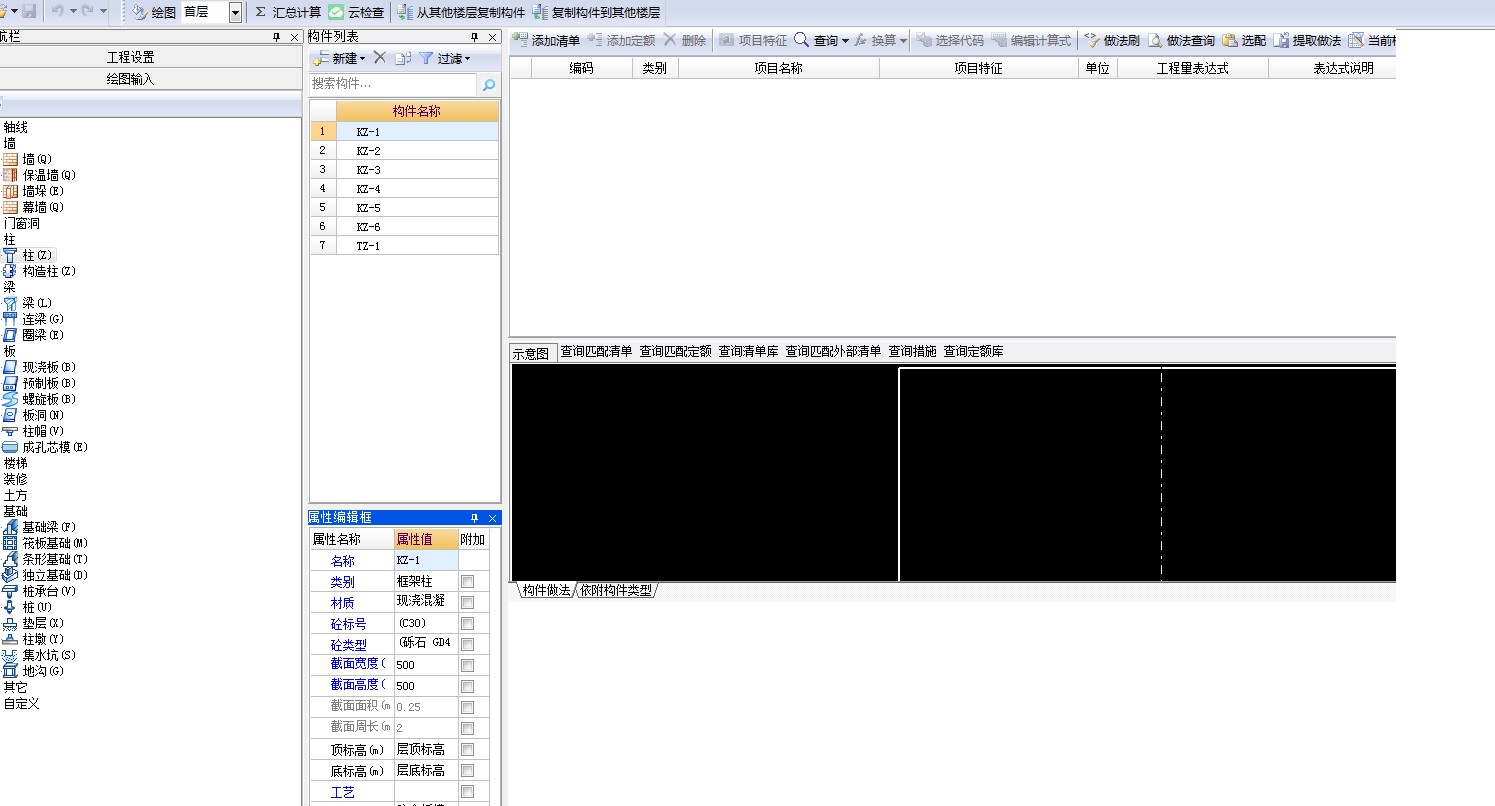Toggle 附加 checkbox for 材质 row
This screenshot has height=806, width=1495.
pyautogui.click(x=467, y=602)
